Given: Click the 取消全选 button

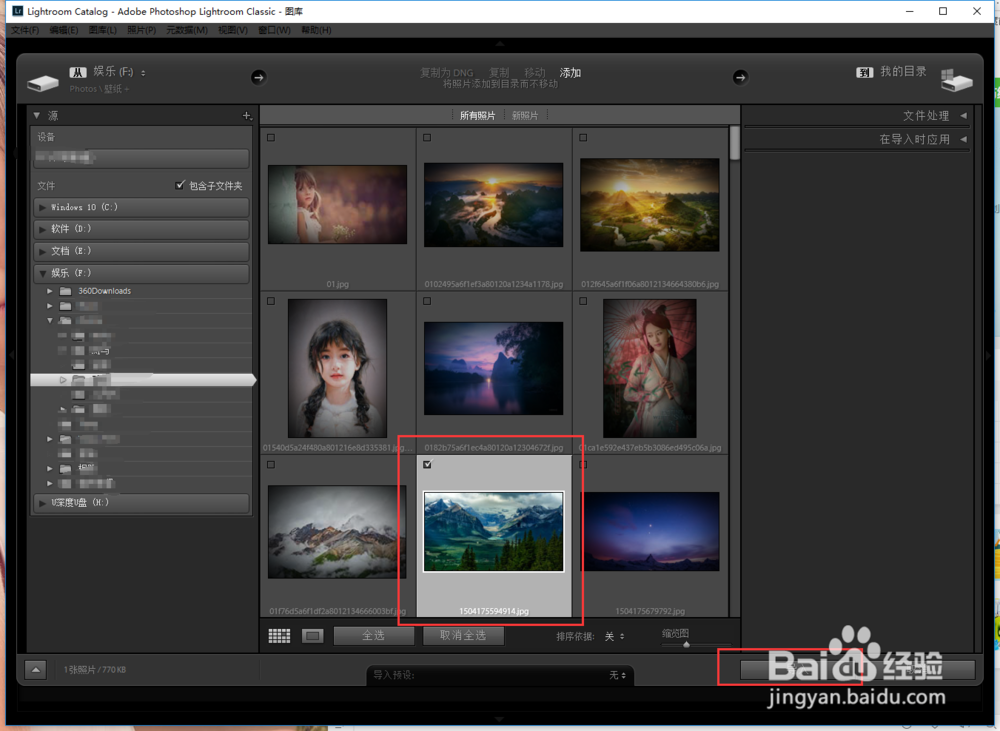Looking at the screenshot, I should pos(463,635).
